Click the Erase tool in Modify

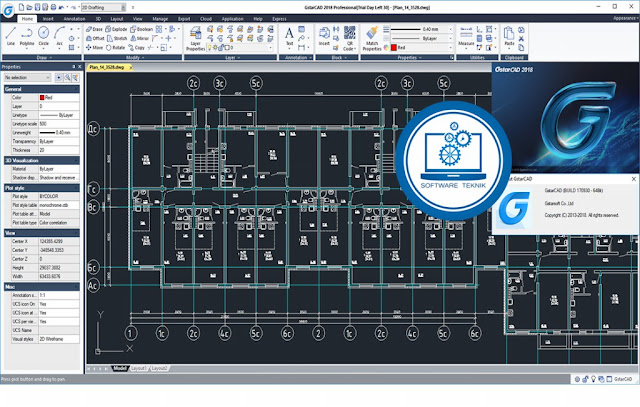pyautogui.click(x=94, y=29)
